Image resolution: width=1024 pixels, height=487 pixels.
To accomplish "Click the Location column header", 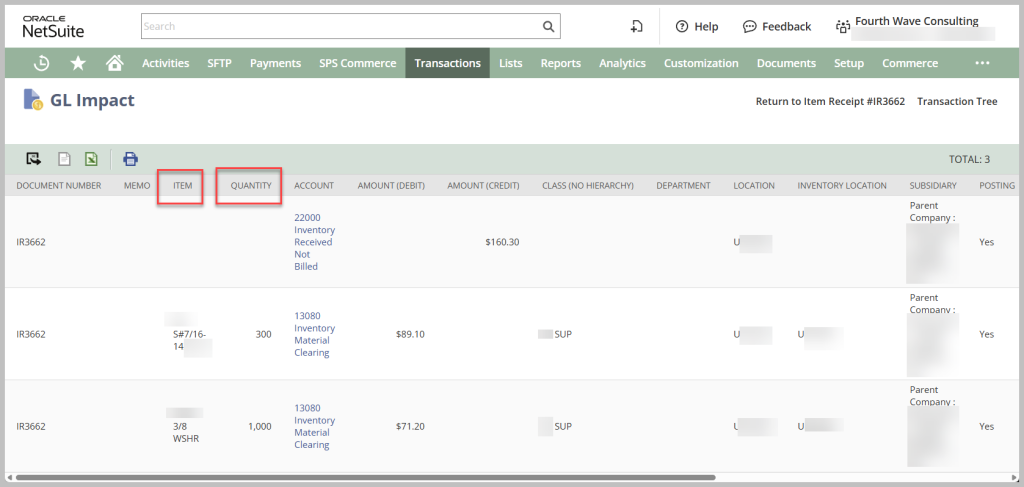I will point(754,185).
